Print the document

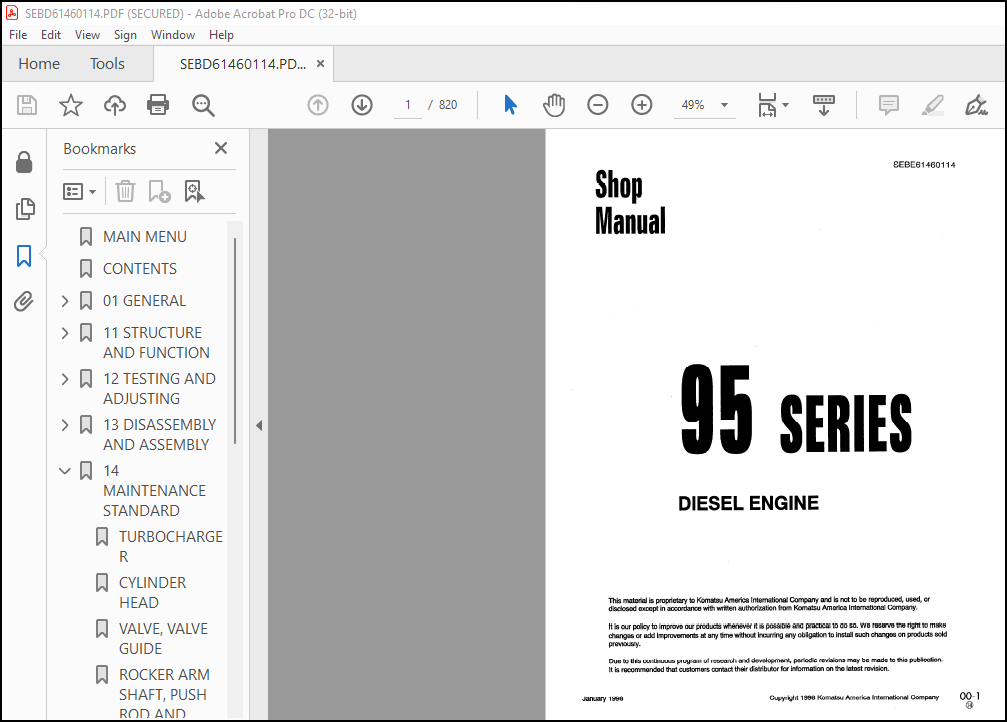pos(158,105)
